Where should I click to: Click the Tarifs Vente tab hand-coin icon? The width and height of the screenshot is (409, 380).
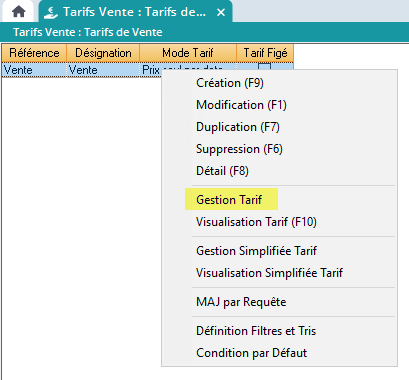[51, 12]
